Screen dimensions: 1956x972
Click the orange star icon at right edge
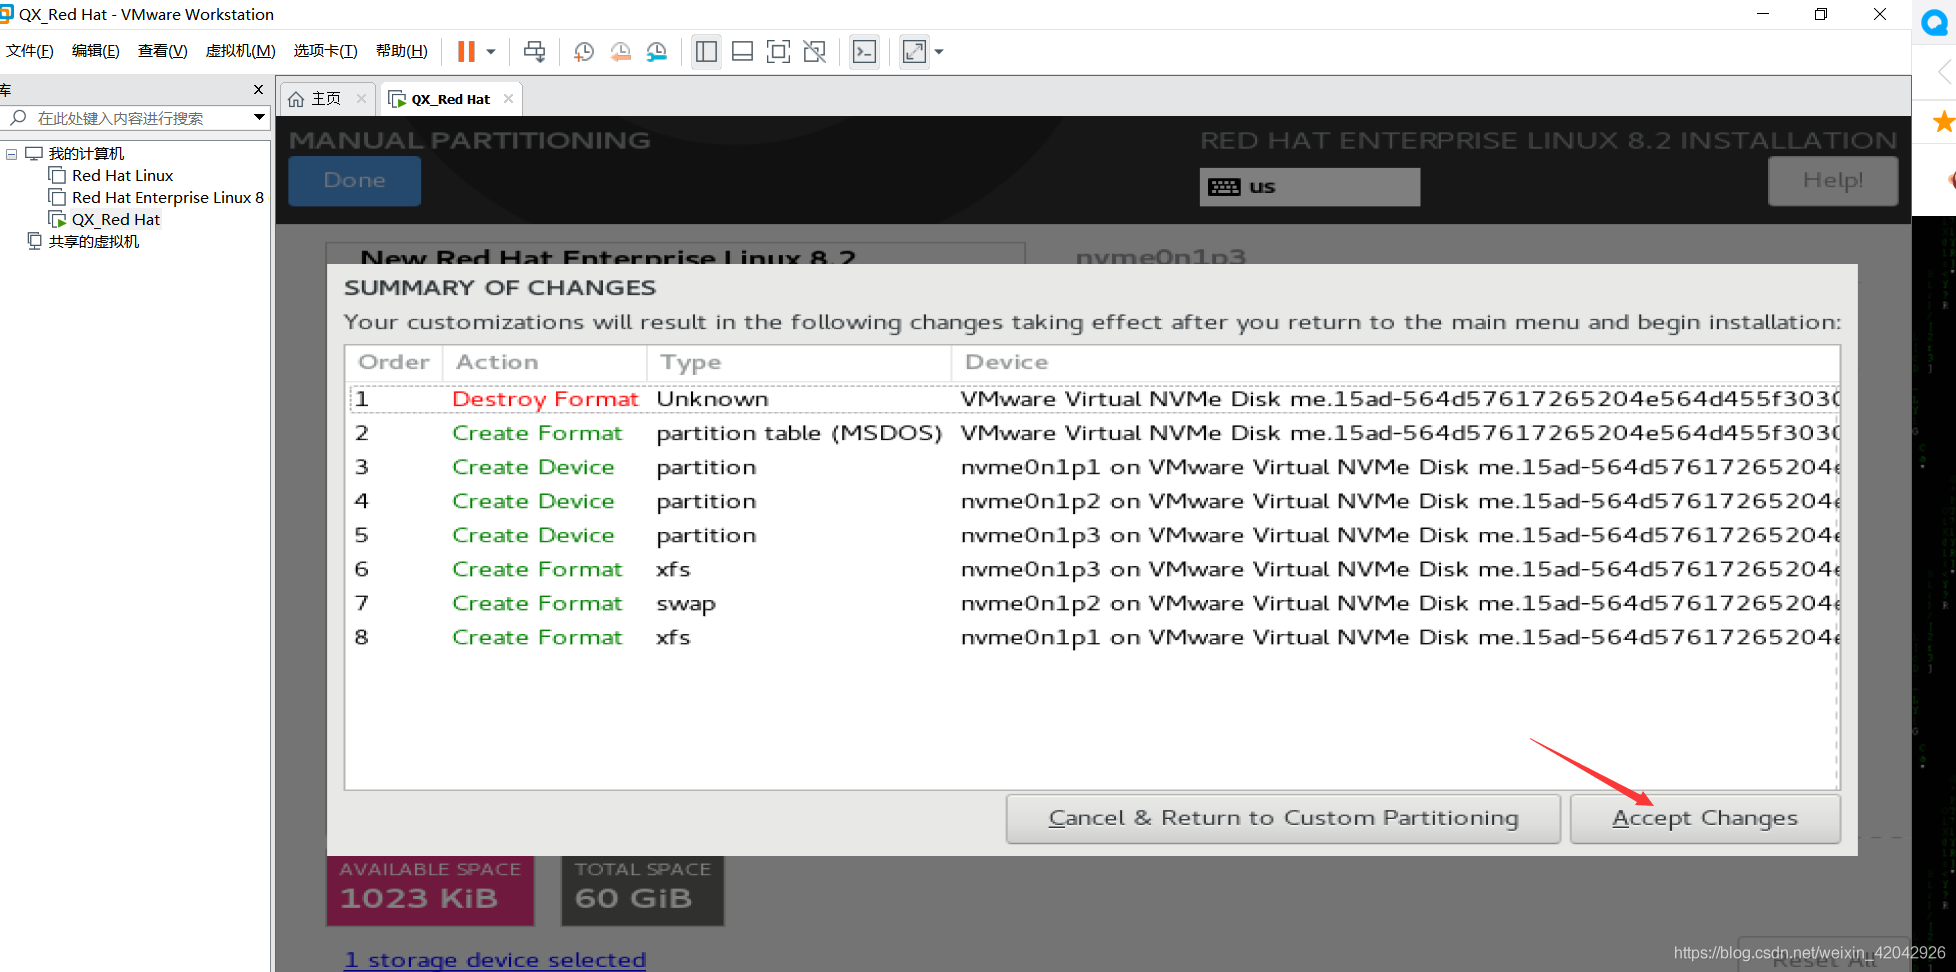click(x=1943, y=122)
